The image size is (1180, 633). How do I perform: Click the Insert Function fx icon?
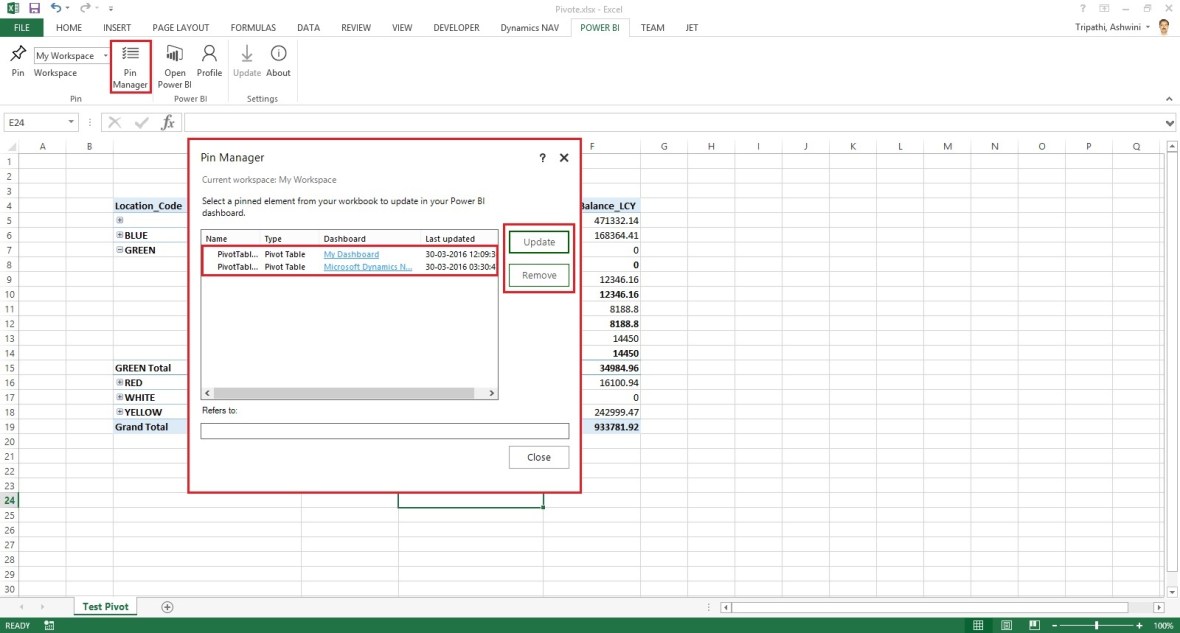pyautogui.click(x=168, y=121)
